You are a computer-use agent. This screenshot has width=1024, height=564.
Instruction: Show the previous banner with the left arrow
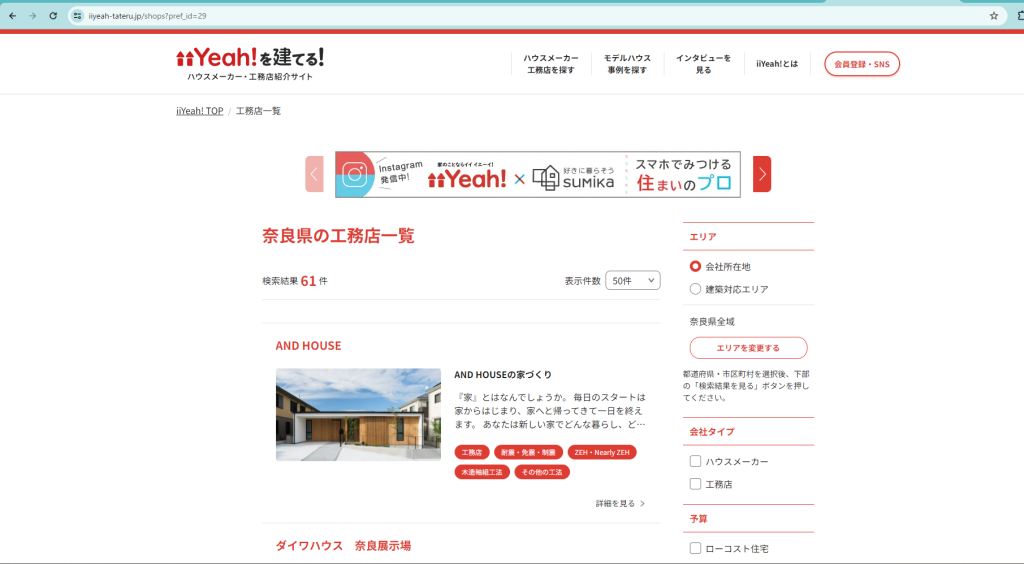coord(314,174)
